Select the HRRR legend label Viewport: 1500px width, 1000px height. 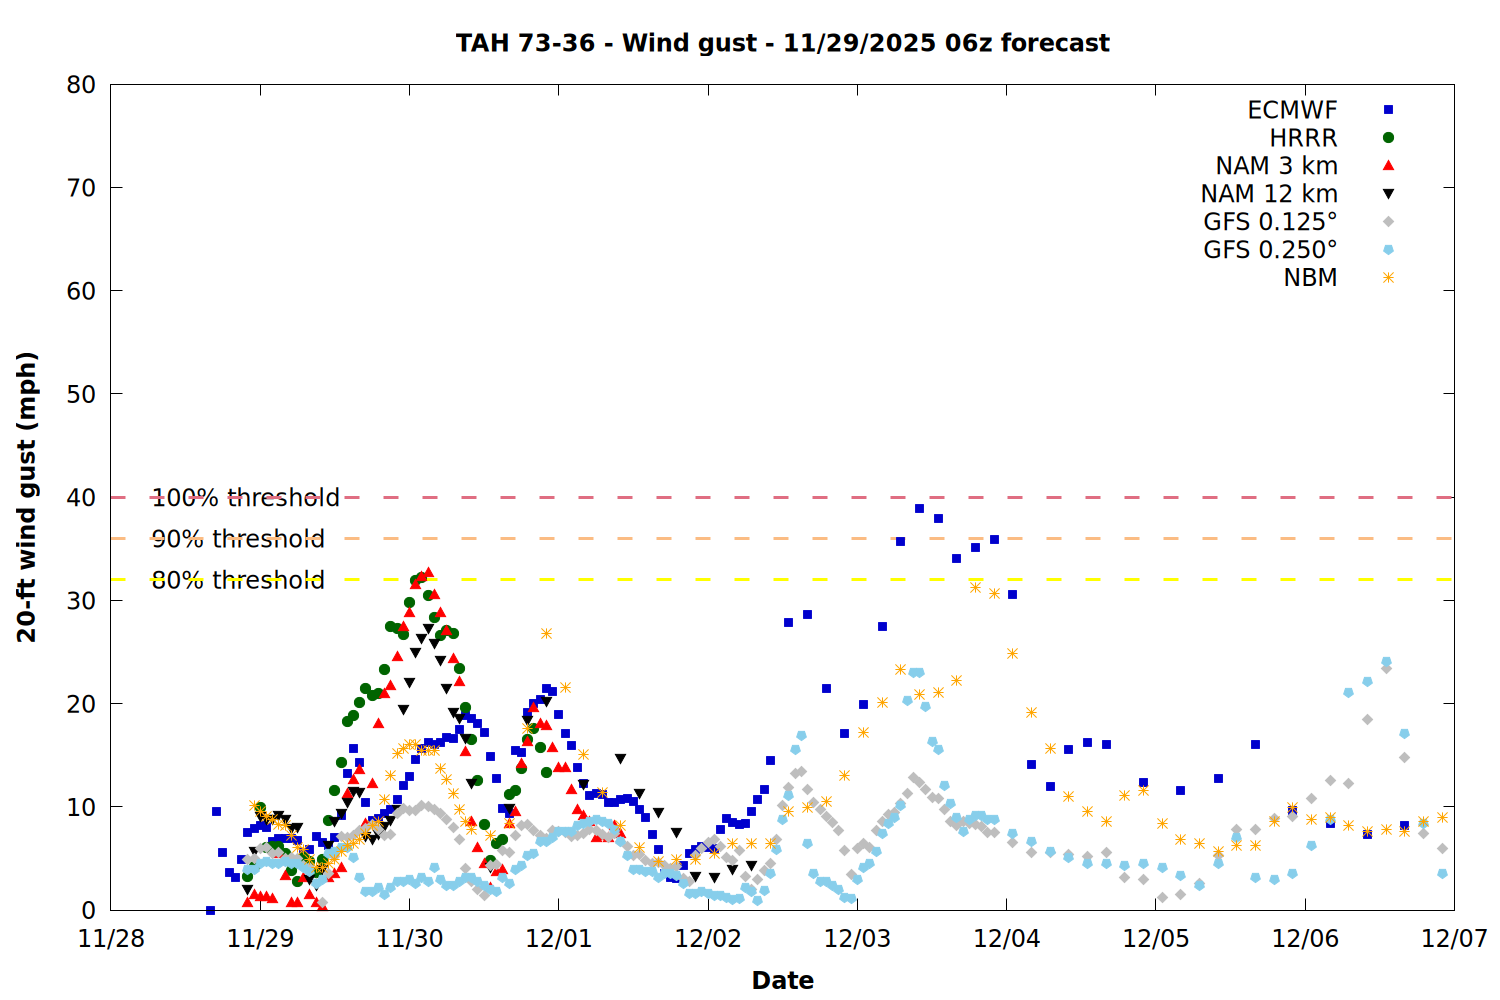pos(1303,138)
